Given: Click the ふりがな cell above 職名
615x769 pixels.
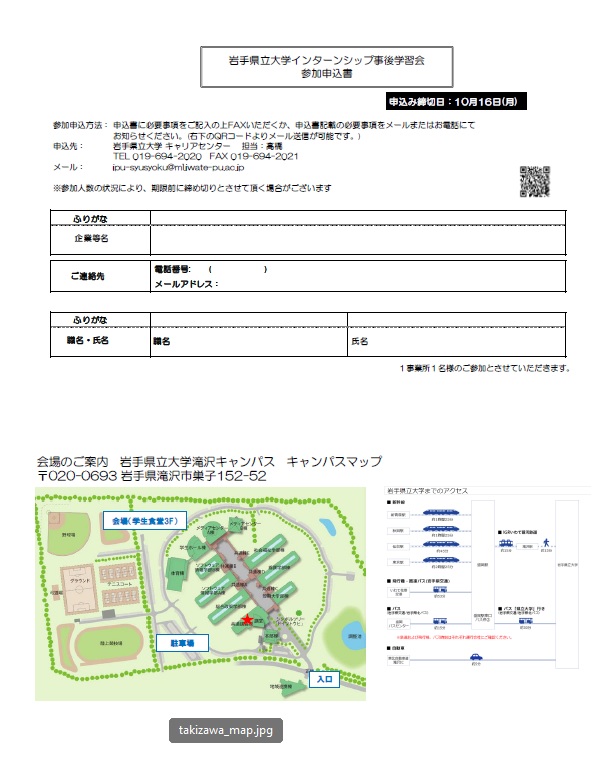Looking at the screenshot, I should coord(249,320).
